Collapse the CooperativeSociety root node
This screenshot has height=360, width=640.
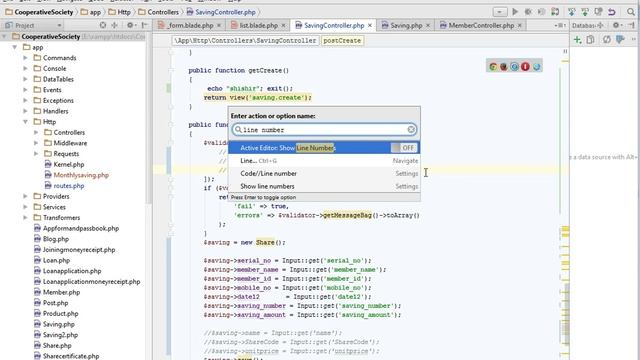4,37
